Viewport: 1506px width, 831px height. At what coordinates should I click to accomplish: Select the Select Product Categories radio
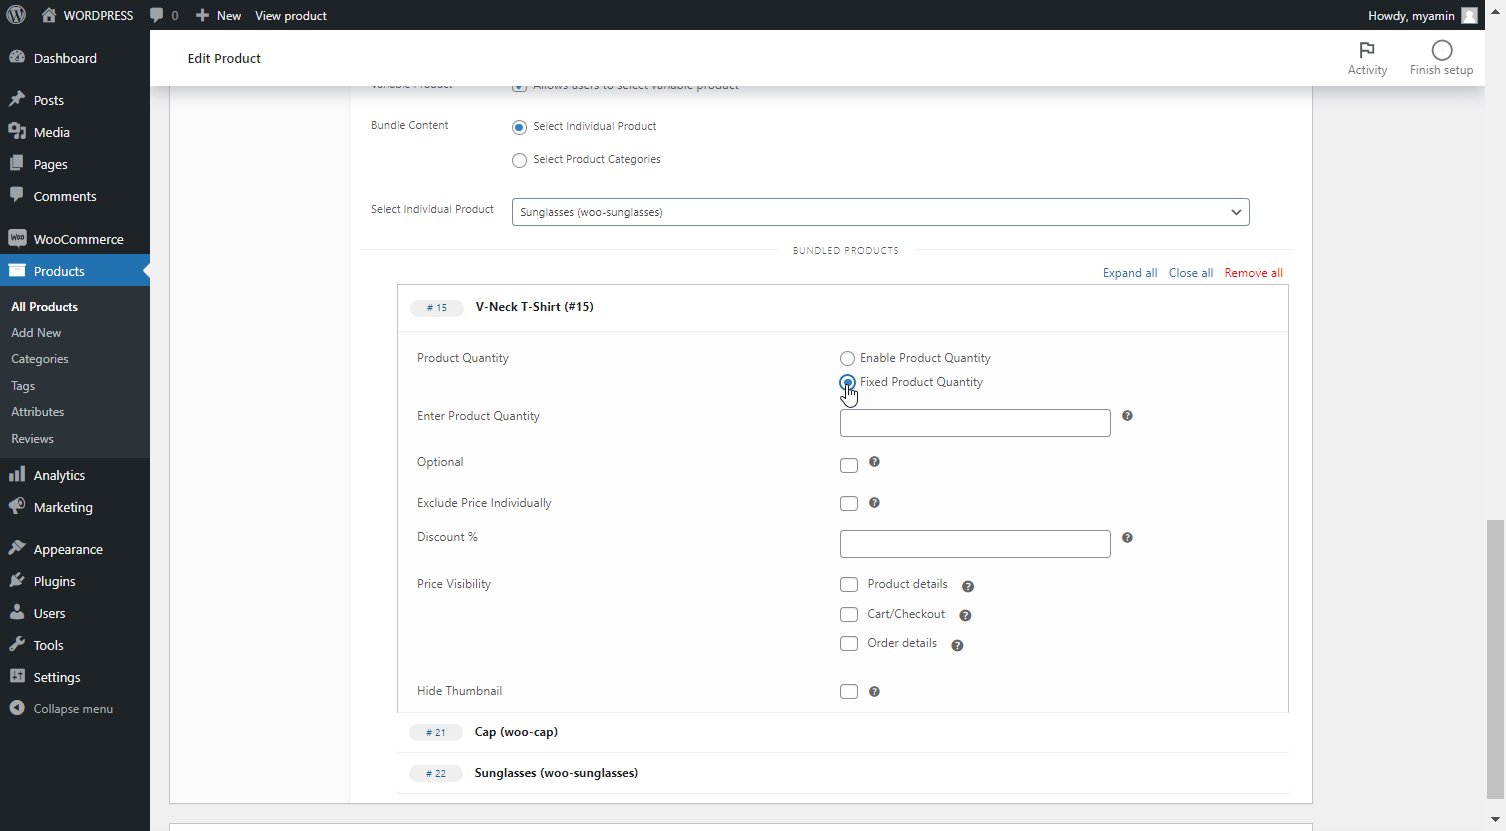click(x=519, y=160)
